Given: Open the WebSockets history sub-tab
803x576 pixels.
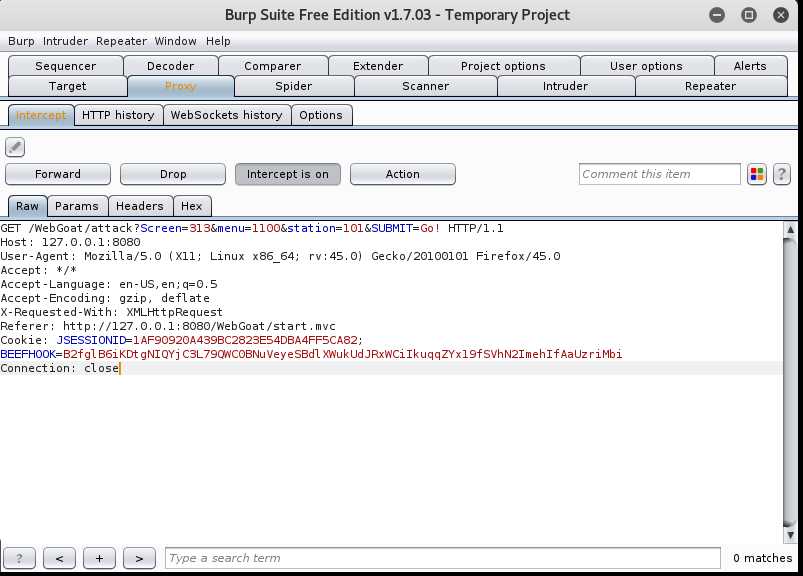Looking at the screenshot, I should pos(227,115).
